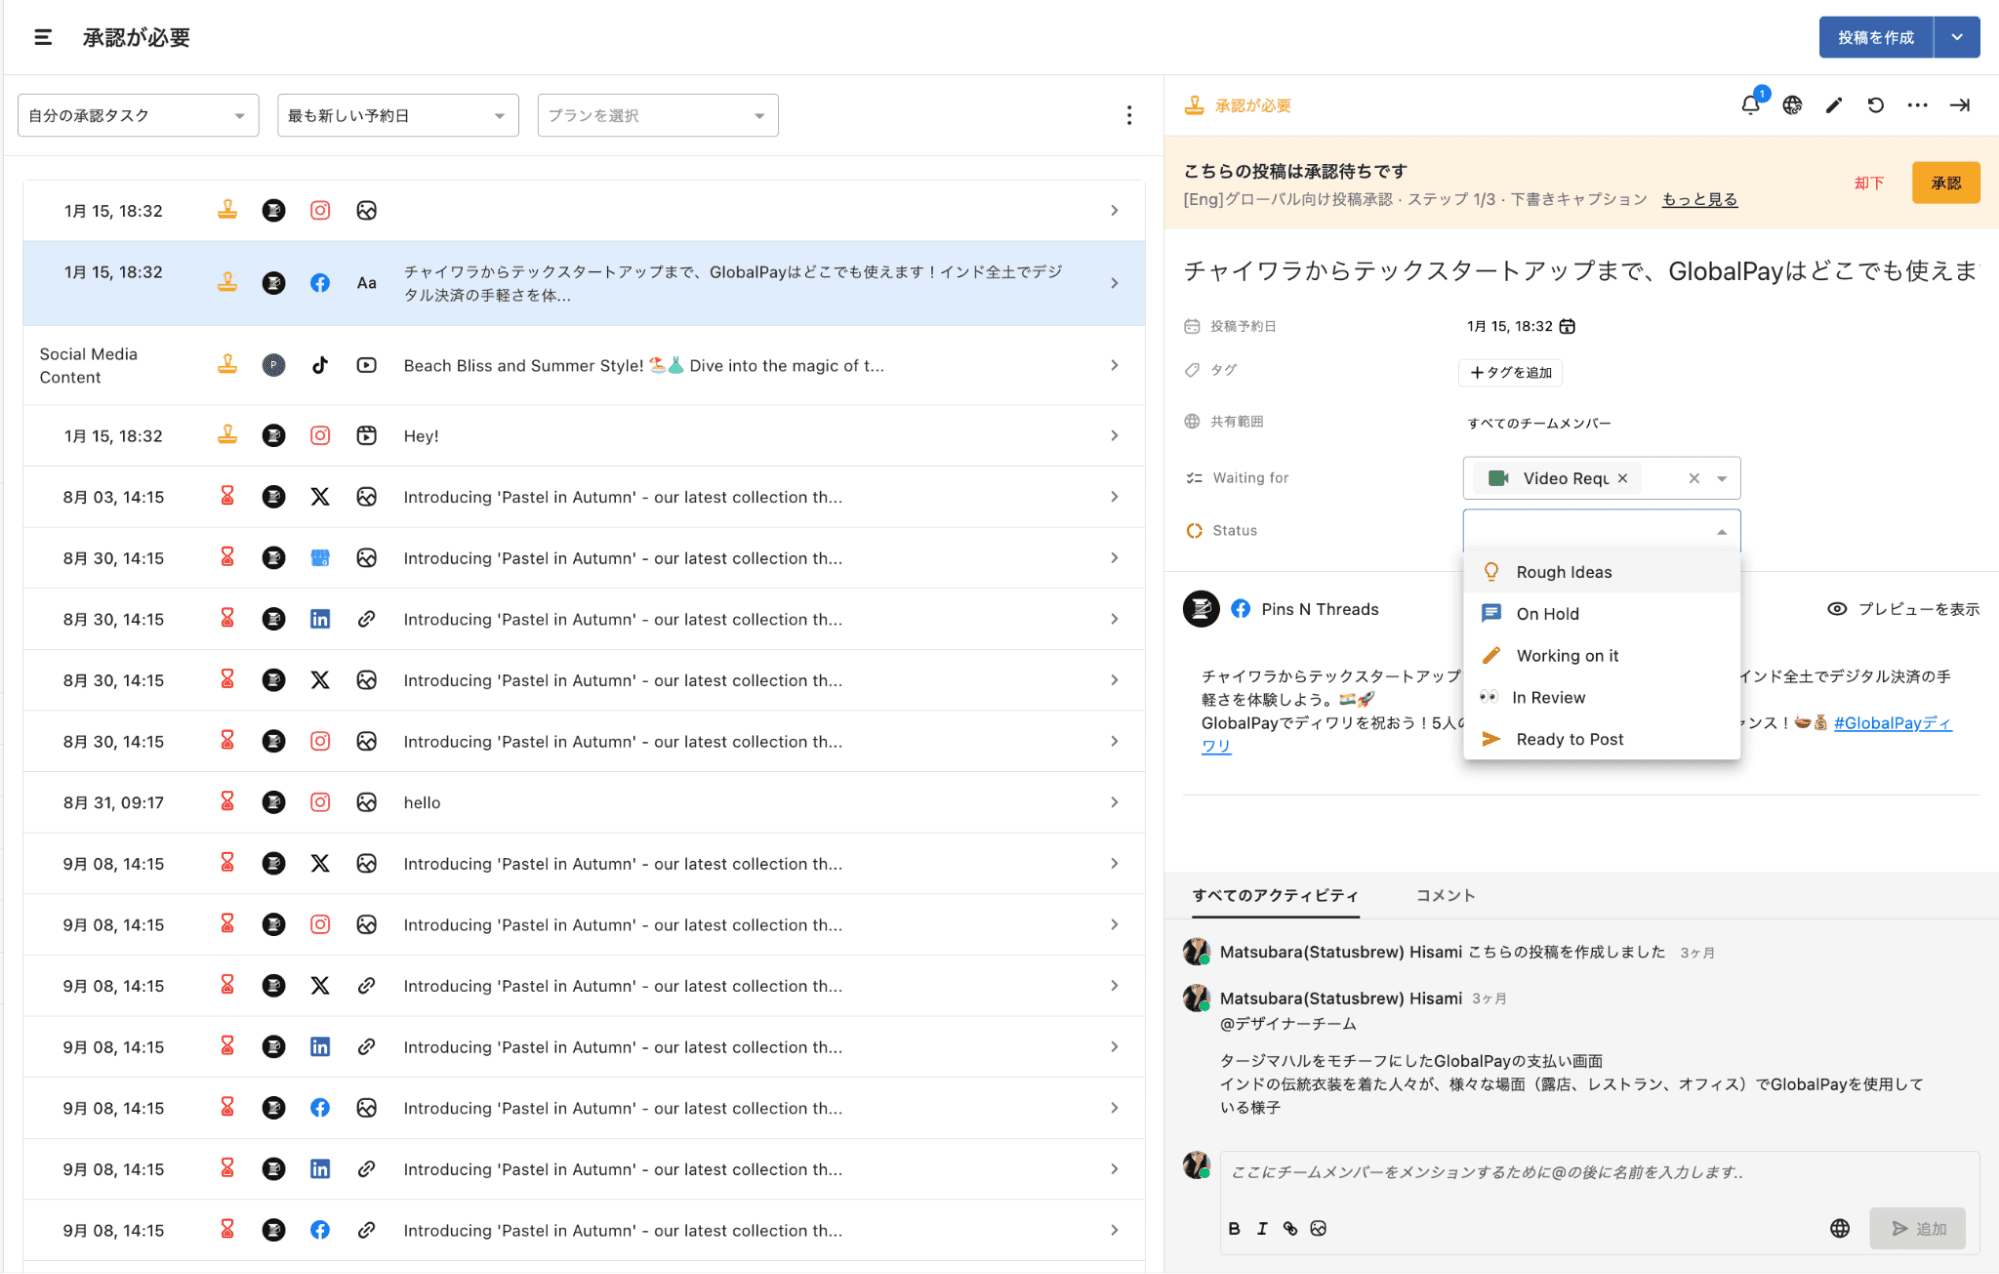Click the タグを追加 button

point(1511,373)
